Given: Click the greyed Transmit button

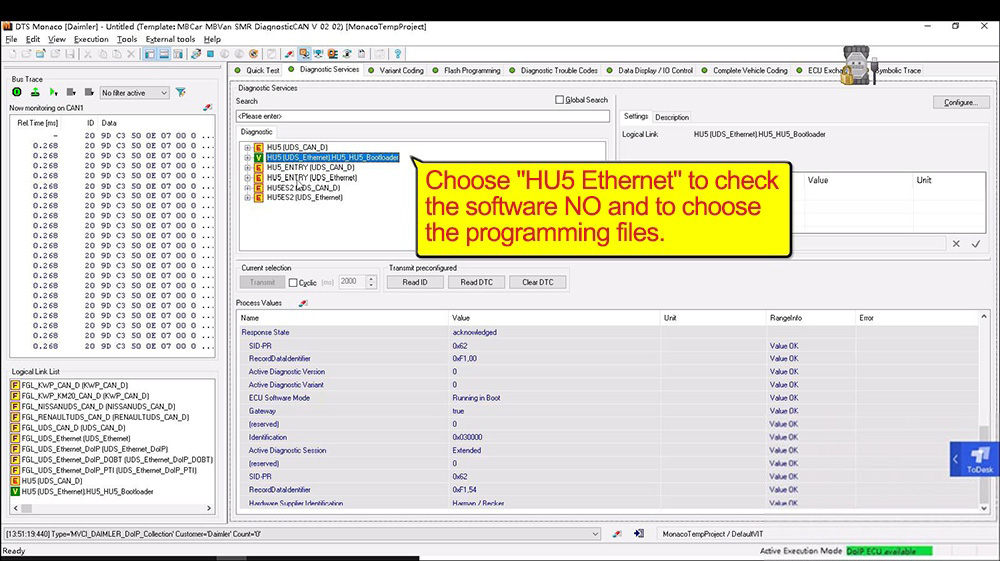Looking at the screenshot, I should (x=262, y=282).
